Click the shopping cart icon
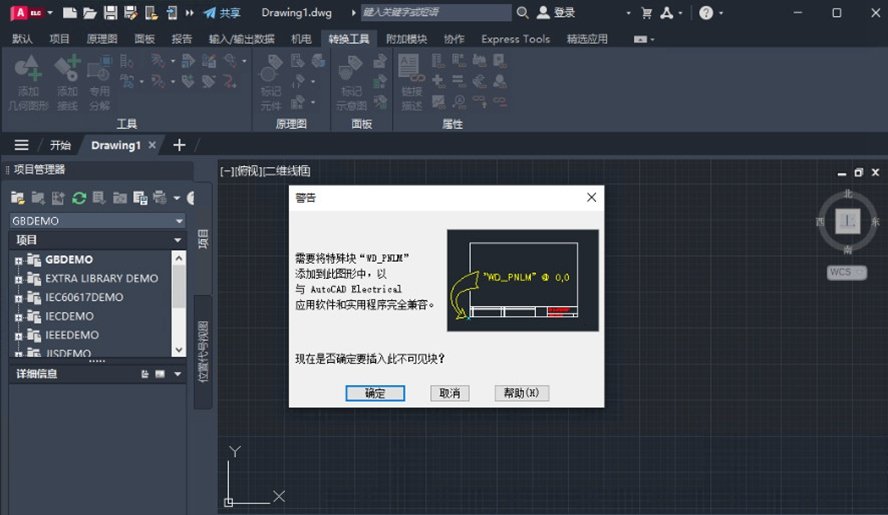The height and width of the screenshot is (515, 888). click(646, 13)
